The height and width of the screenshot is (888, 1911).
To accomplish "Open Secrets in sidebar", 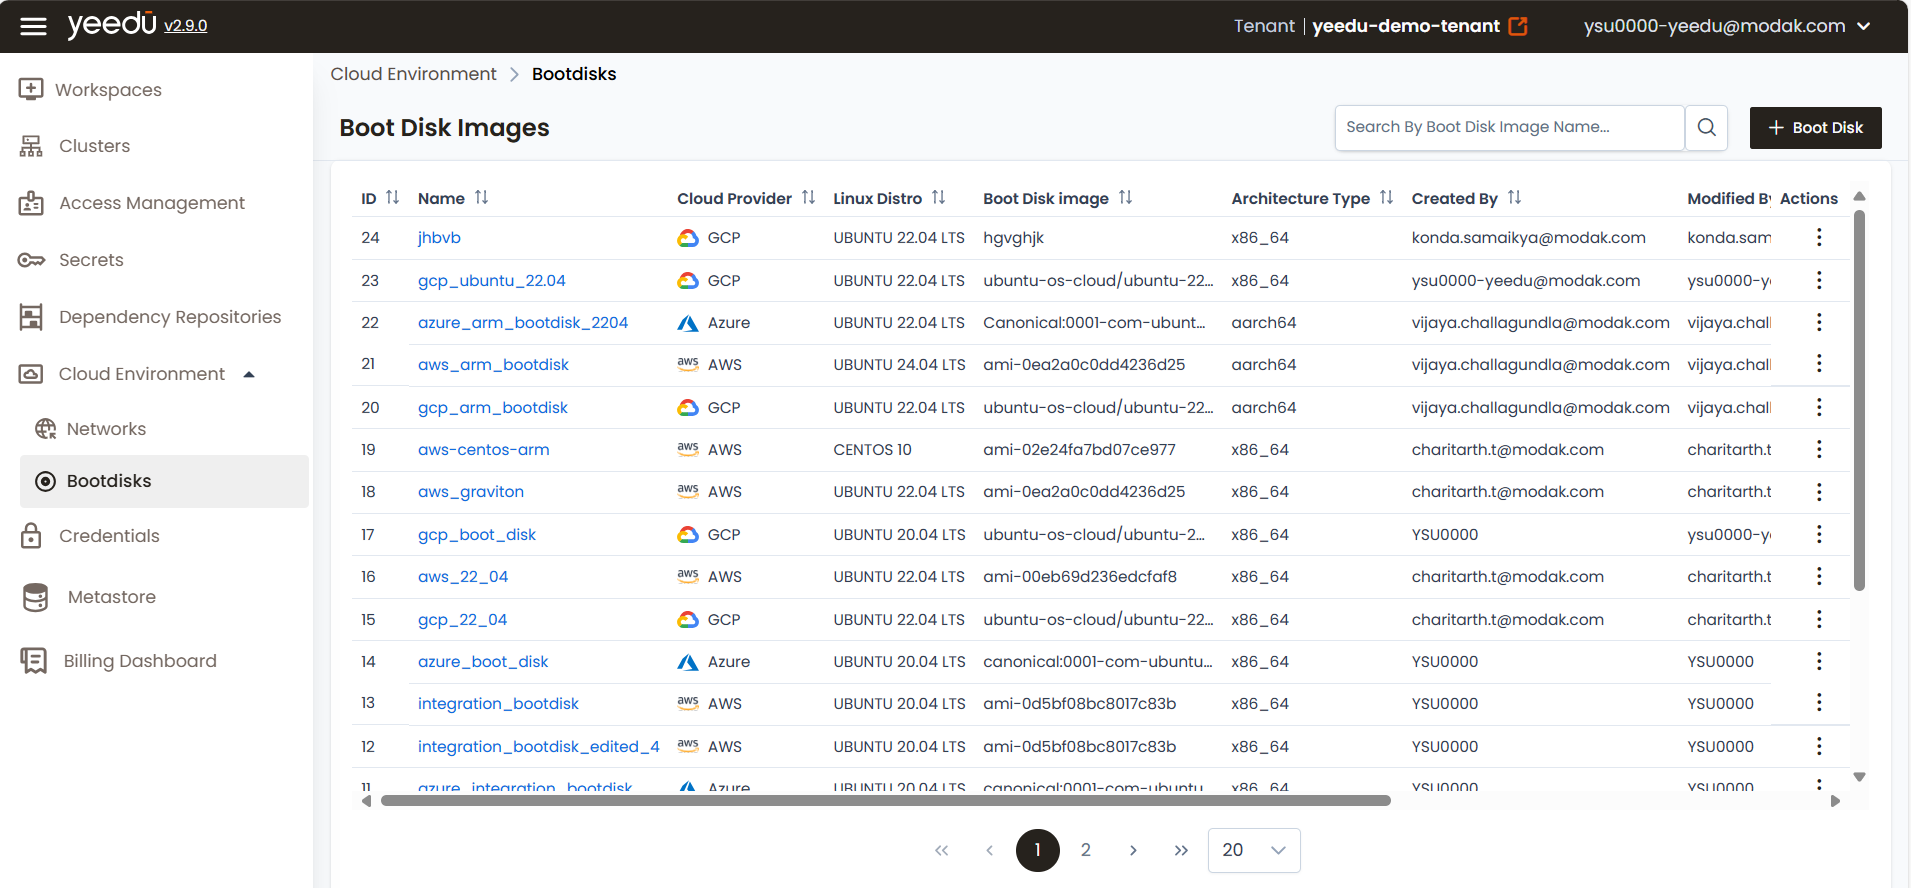I will [91, 260].
